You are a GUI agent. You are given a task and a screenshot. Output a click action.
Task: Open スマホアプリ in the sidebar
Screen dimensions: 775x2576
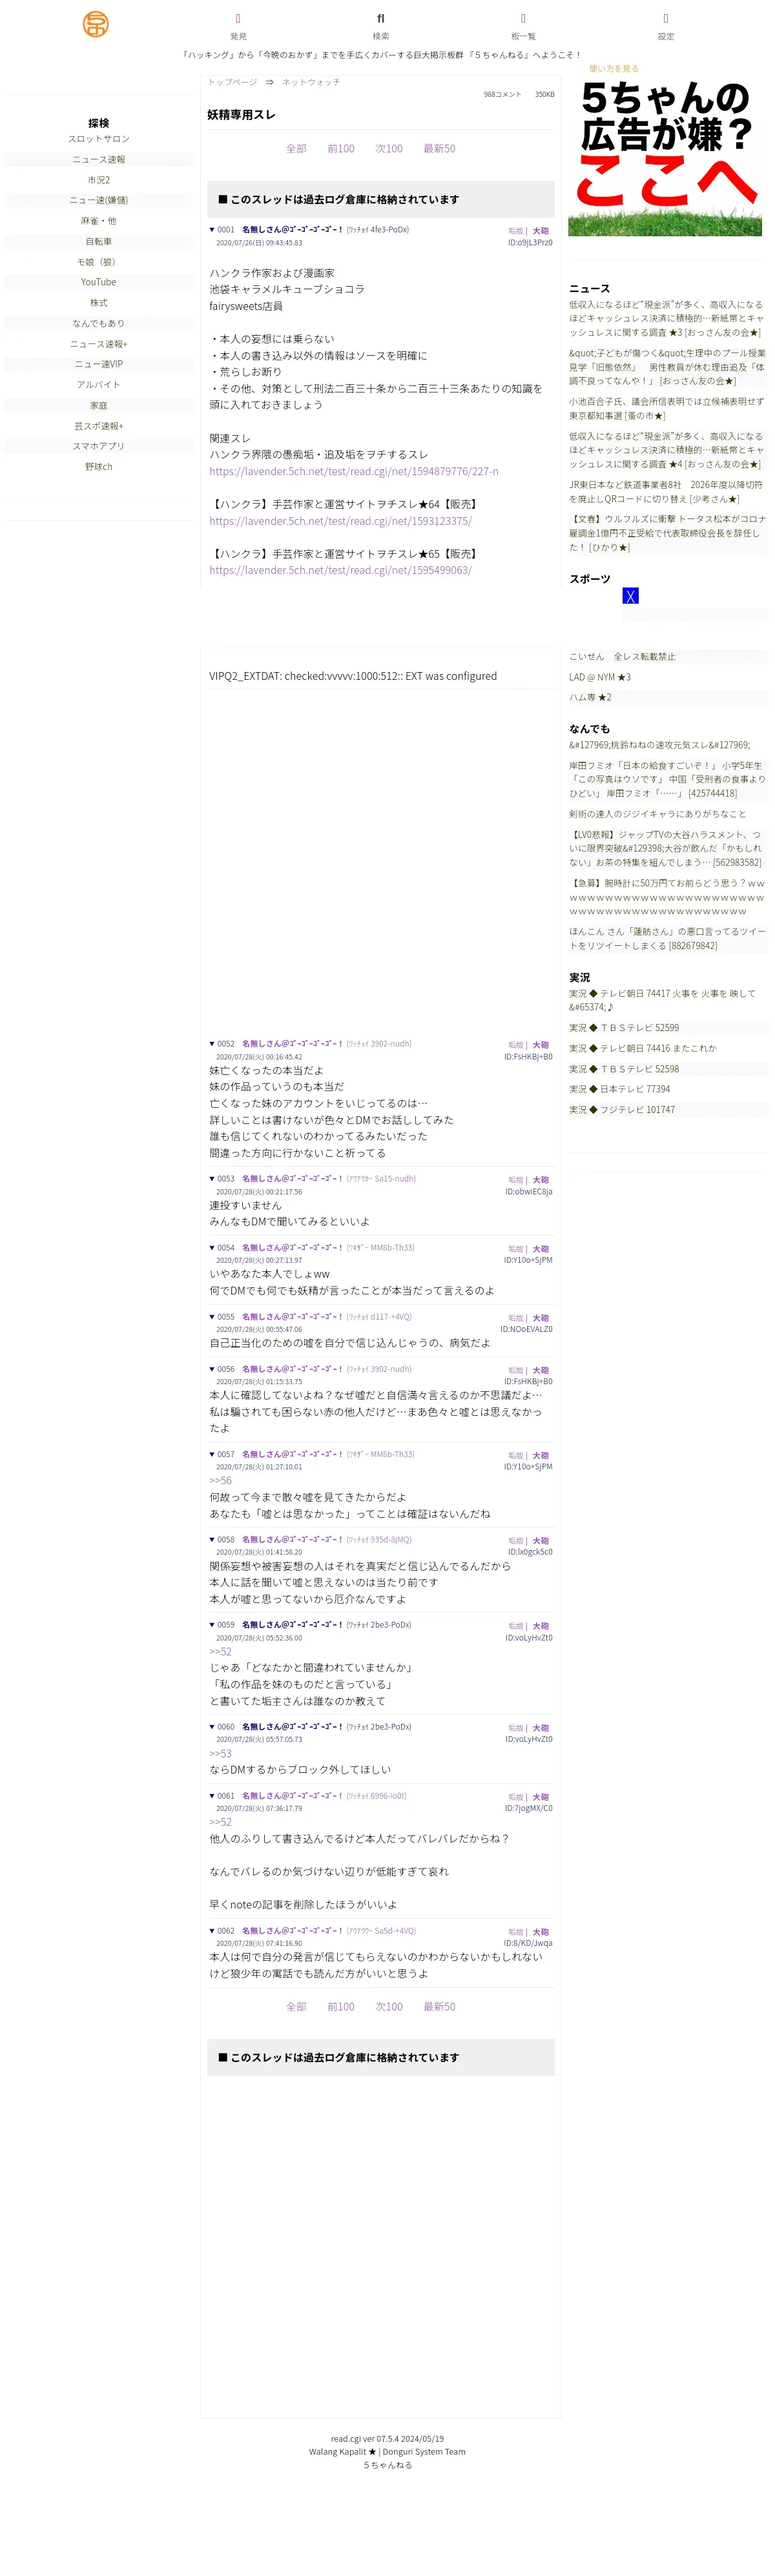[x=99, y=446]
